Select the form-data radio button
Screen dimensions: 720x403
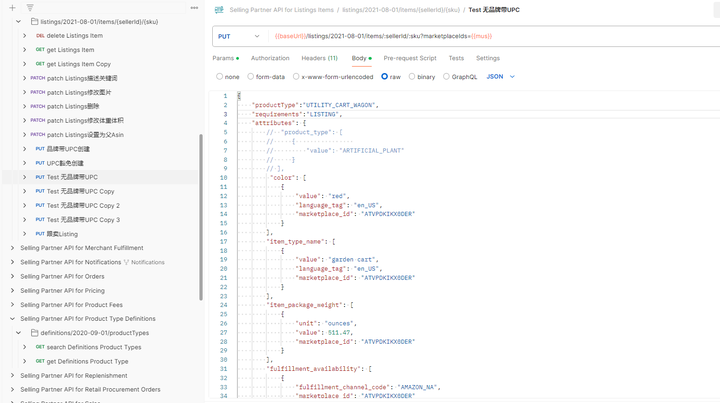(x=251, y=77)
